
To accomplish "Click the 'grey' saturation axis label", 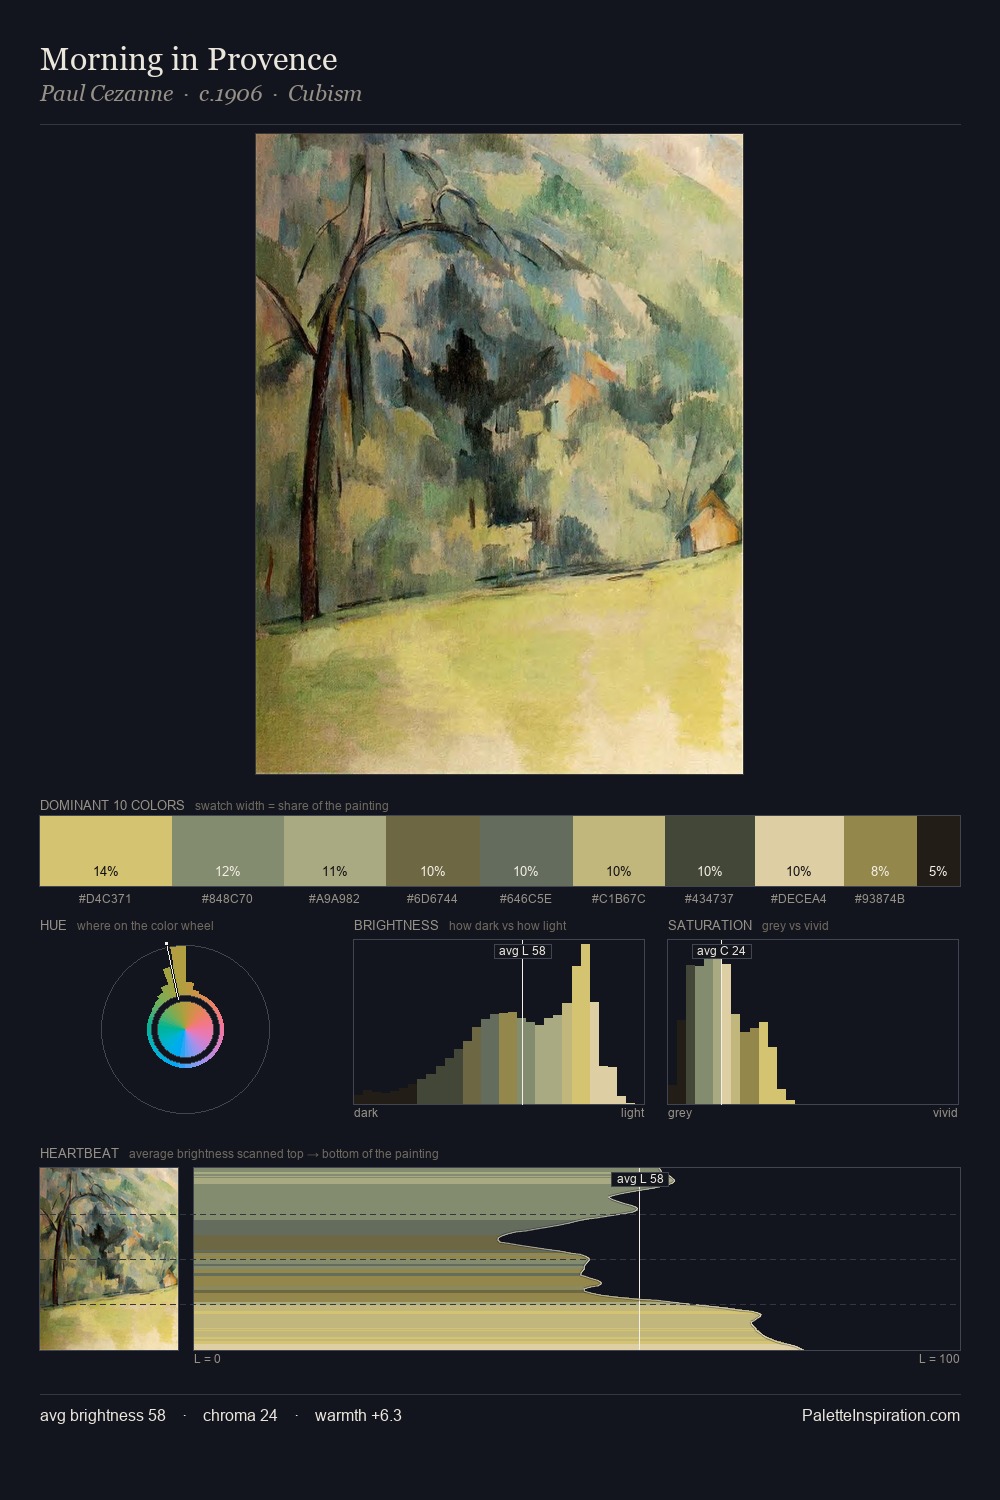I will pyautogui.click(x=680, y=1113).
